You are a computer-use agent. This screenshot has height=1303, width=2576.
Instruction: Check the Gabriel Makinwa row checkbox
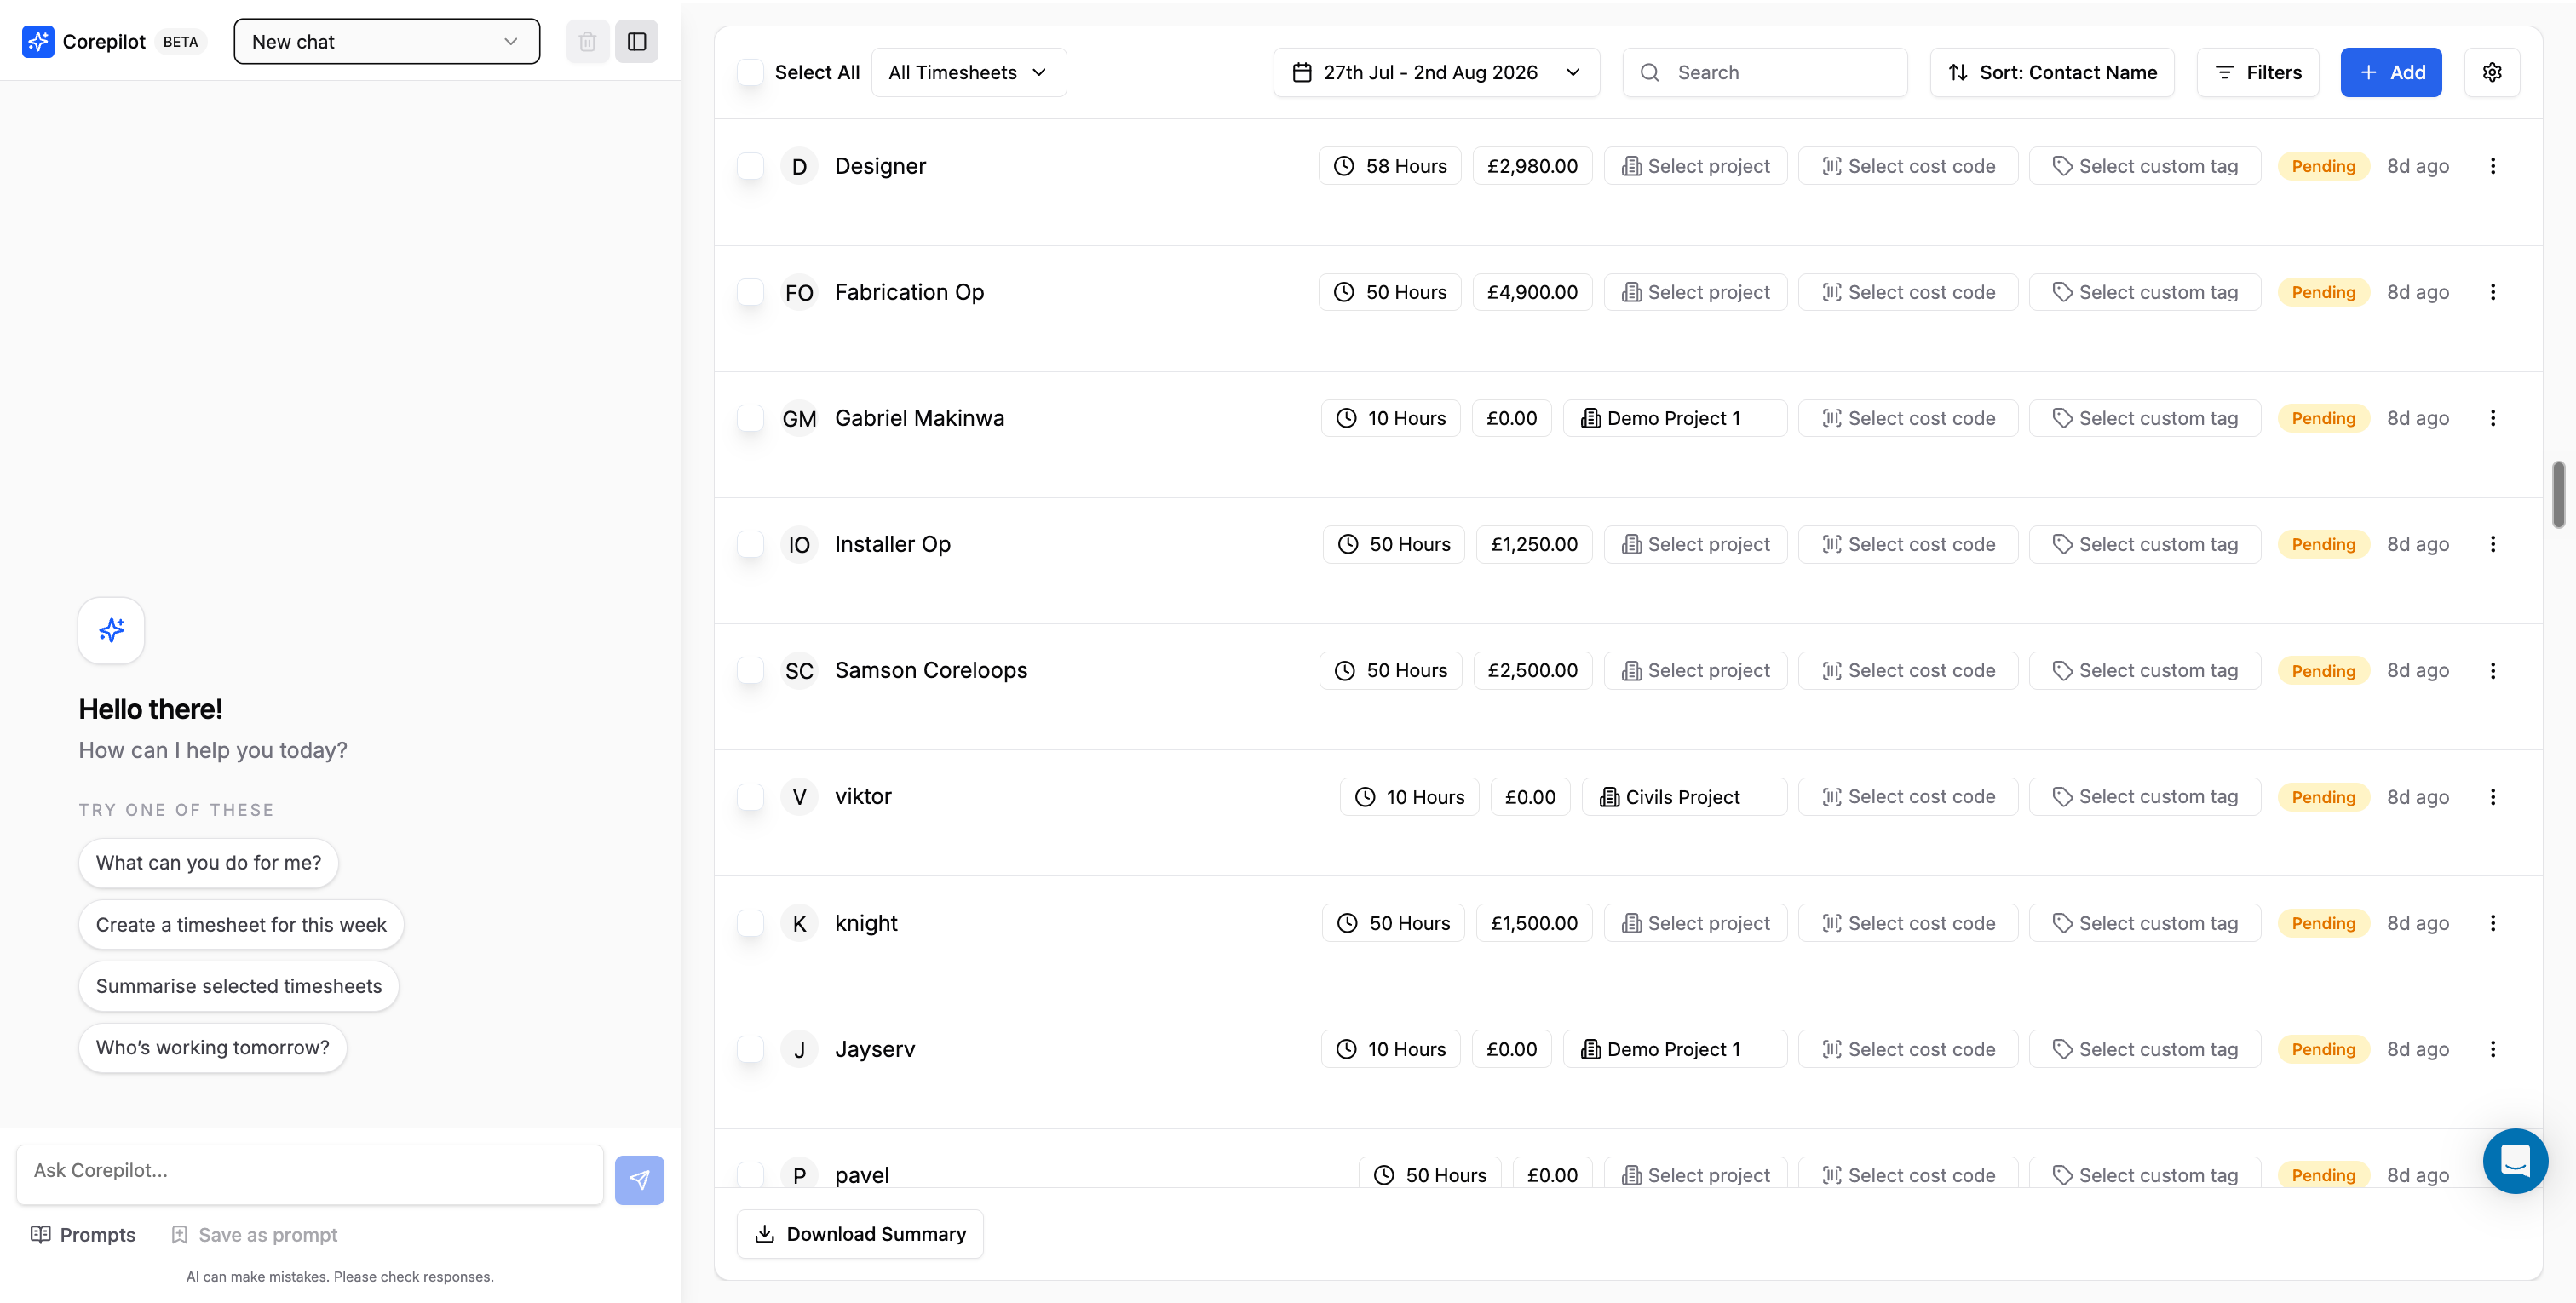750,418
